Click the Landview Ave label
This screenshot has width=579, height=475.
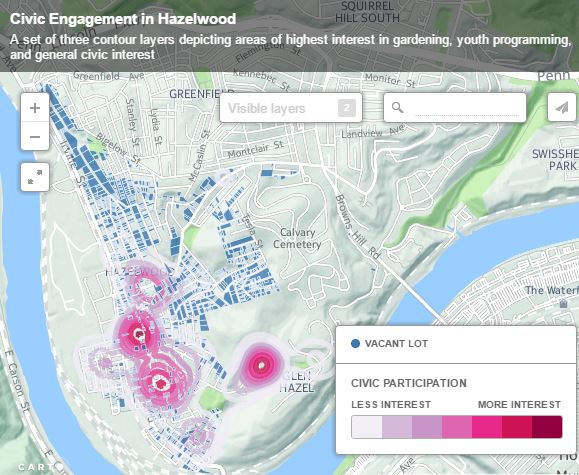[373, 130]
